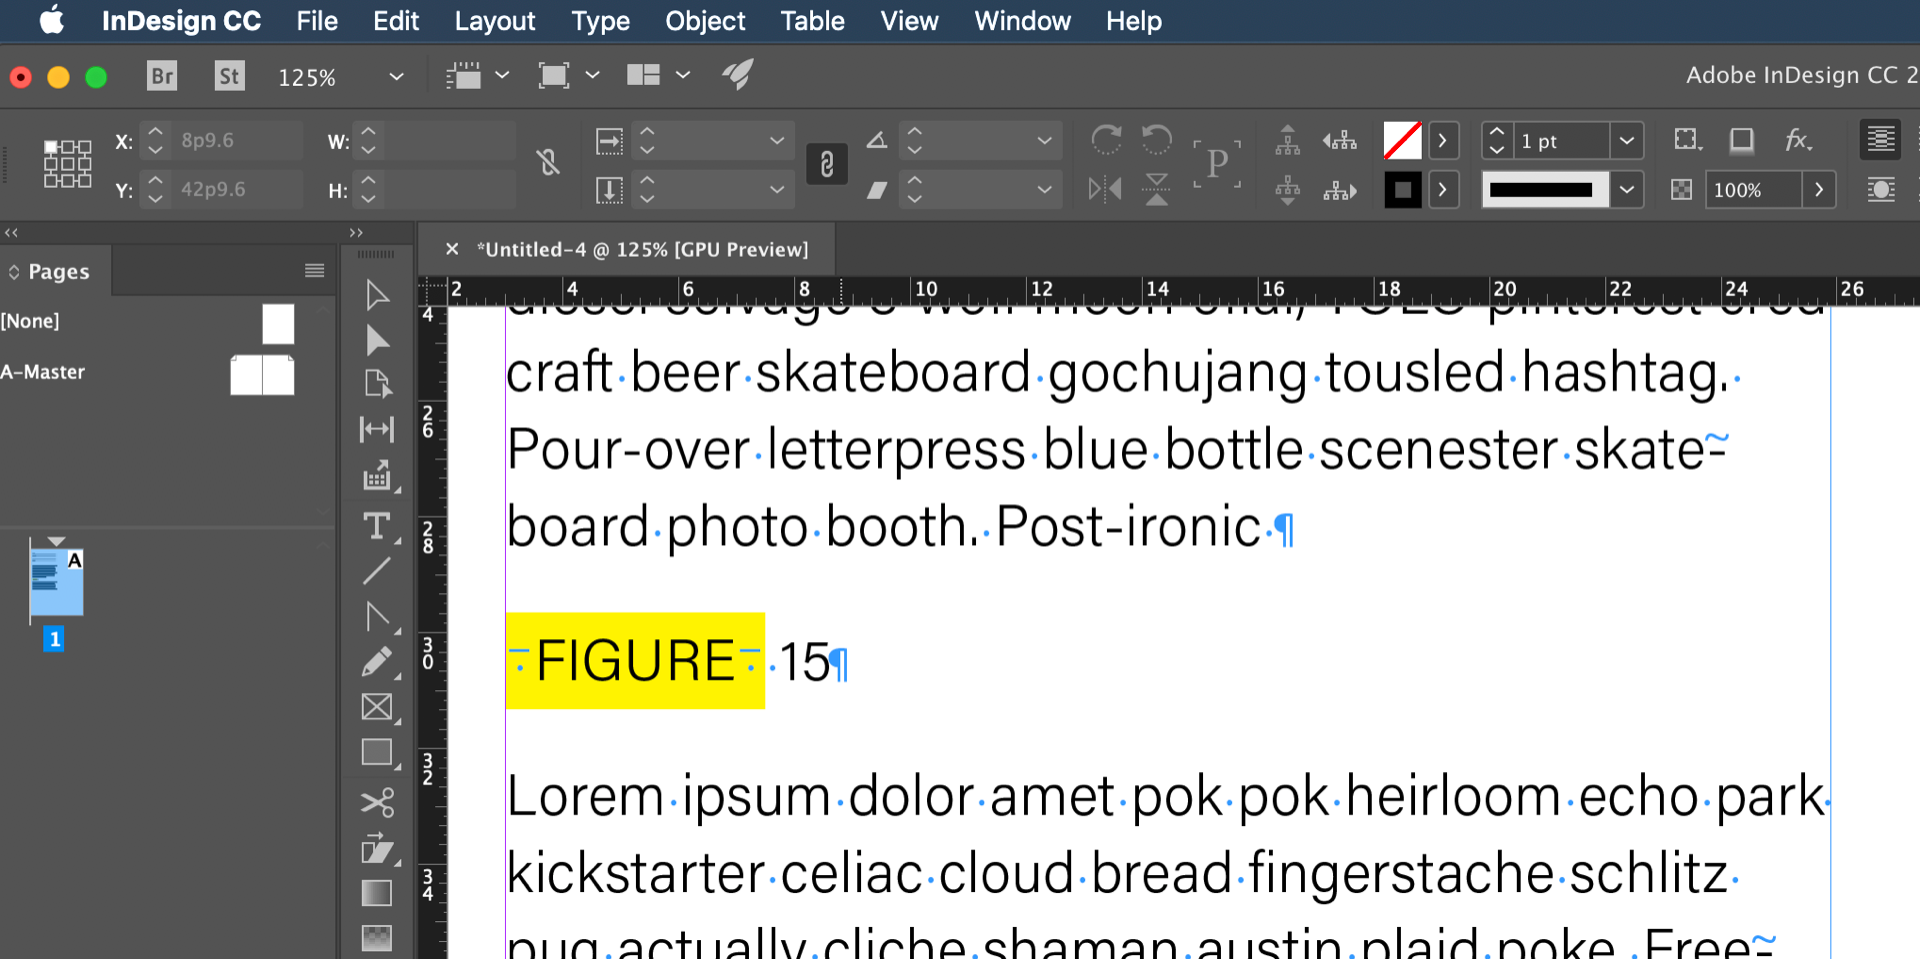Select the Content Collector tool
This screenshot has height=959, width=1920.
click(377, 476)
